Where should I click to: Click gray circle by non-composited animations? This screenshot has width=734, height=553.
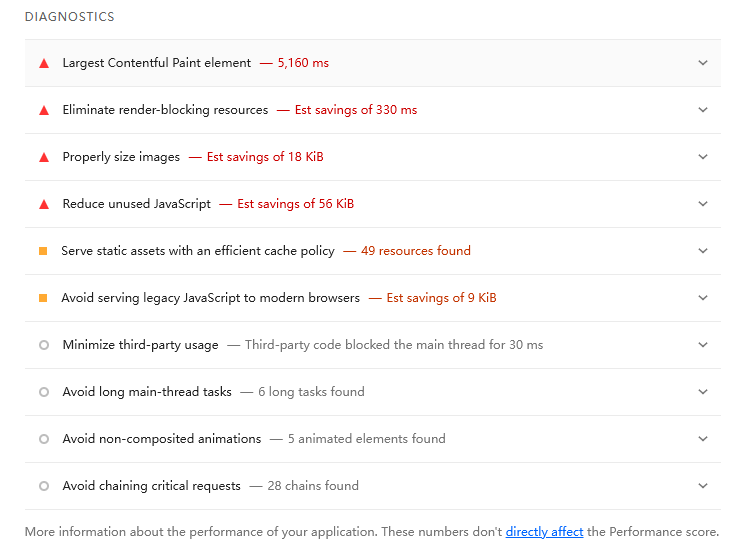point(44,439)
